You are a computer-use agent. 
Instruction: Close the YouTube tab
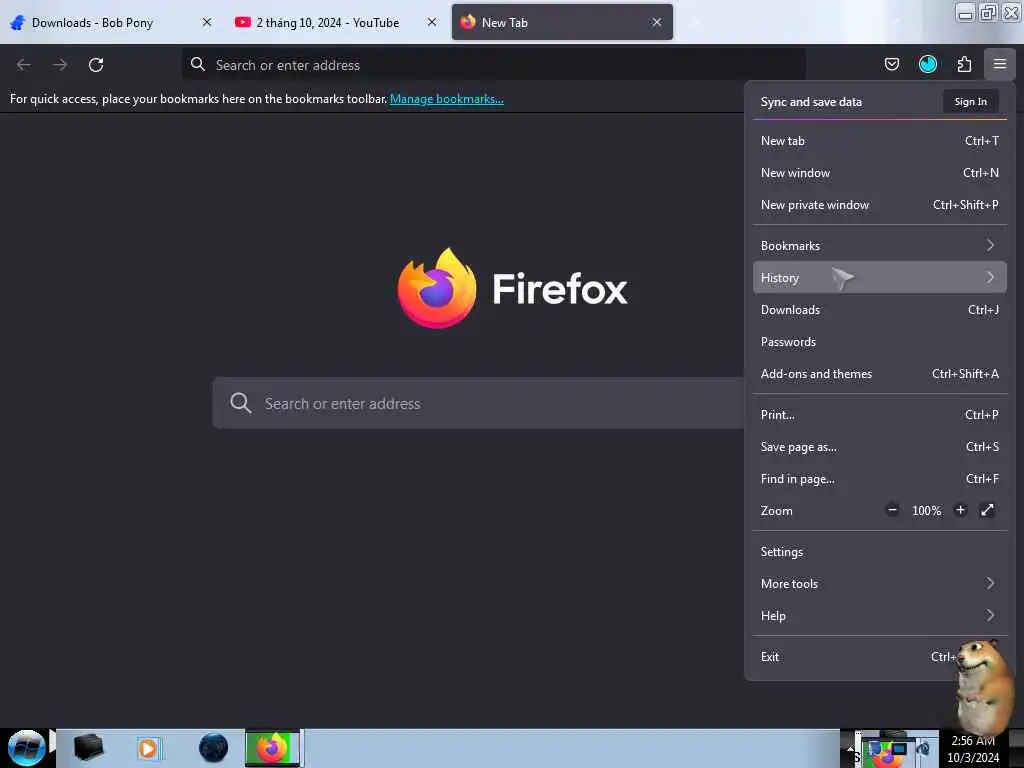click(x=432, y=22)
